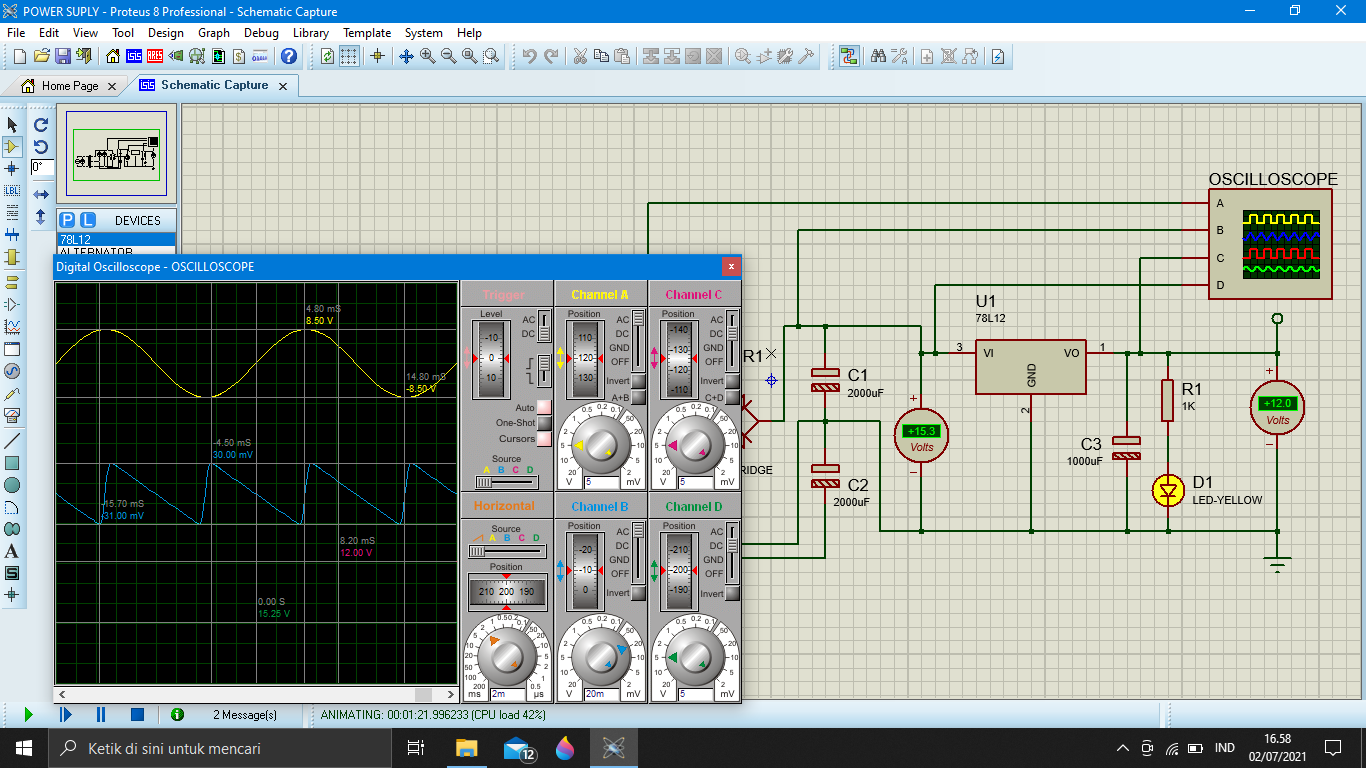Select the 2D Box graphics tool

tap(12, 463)
